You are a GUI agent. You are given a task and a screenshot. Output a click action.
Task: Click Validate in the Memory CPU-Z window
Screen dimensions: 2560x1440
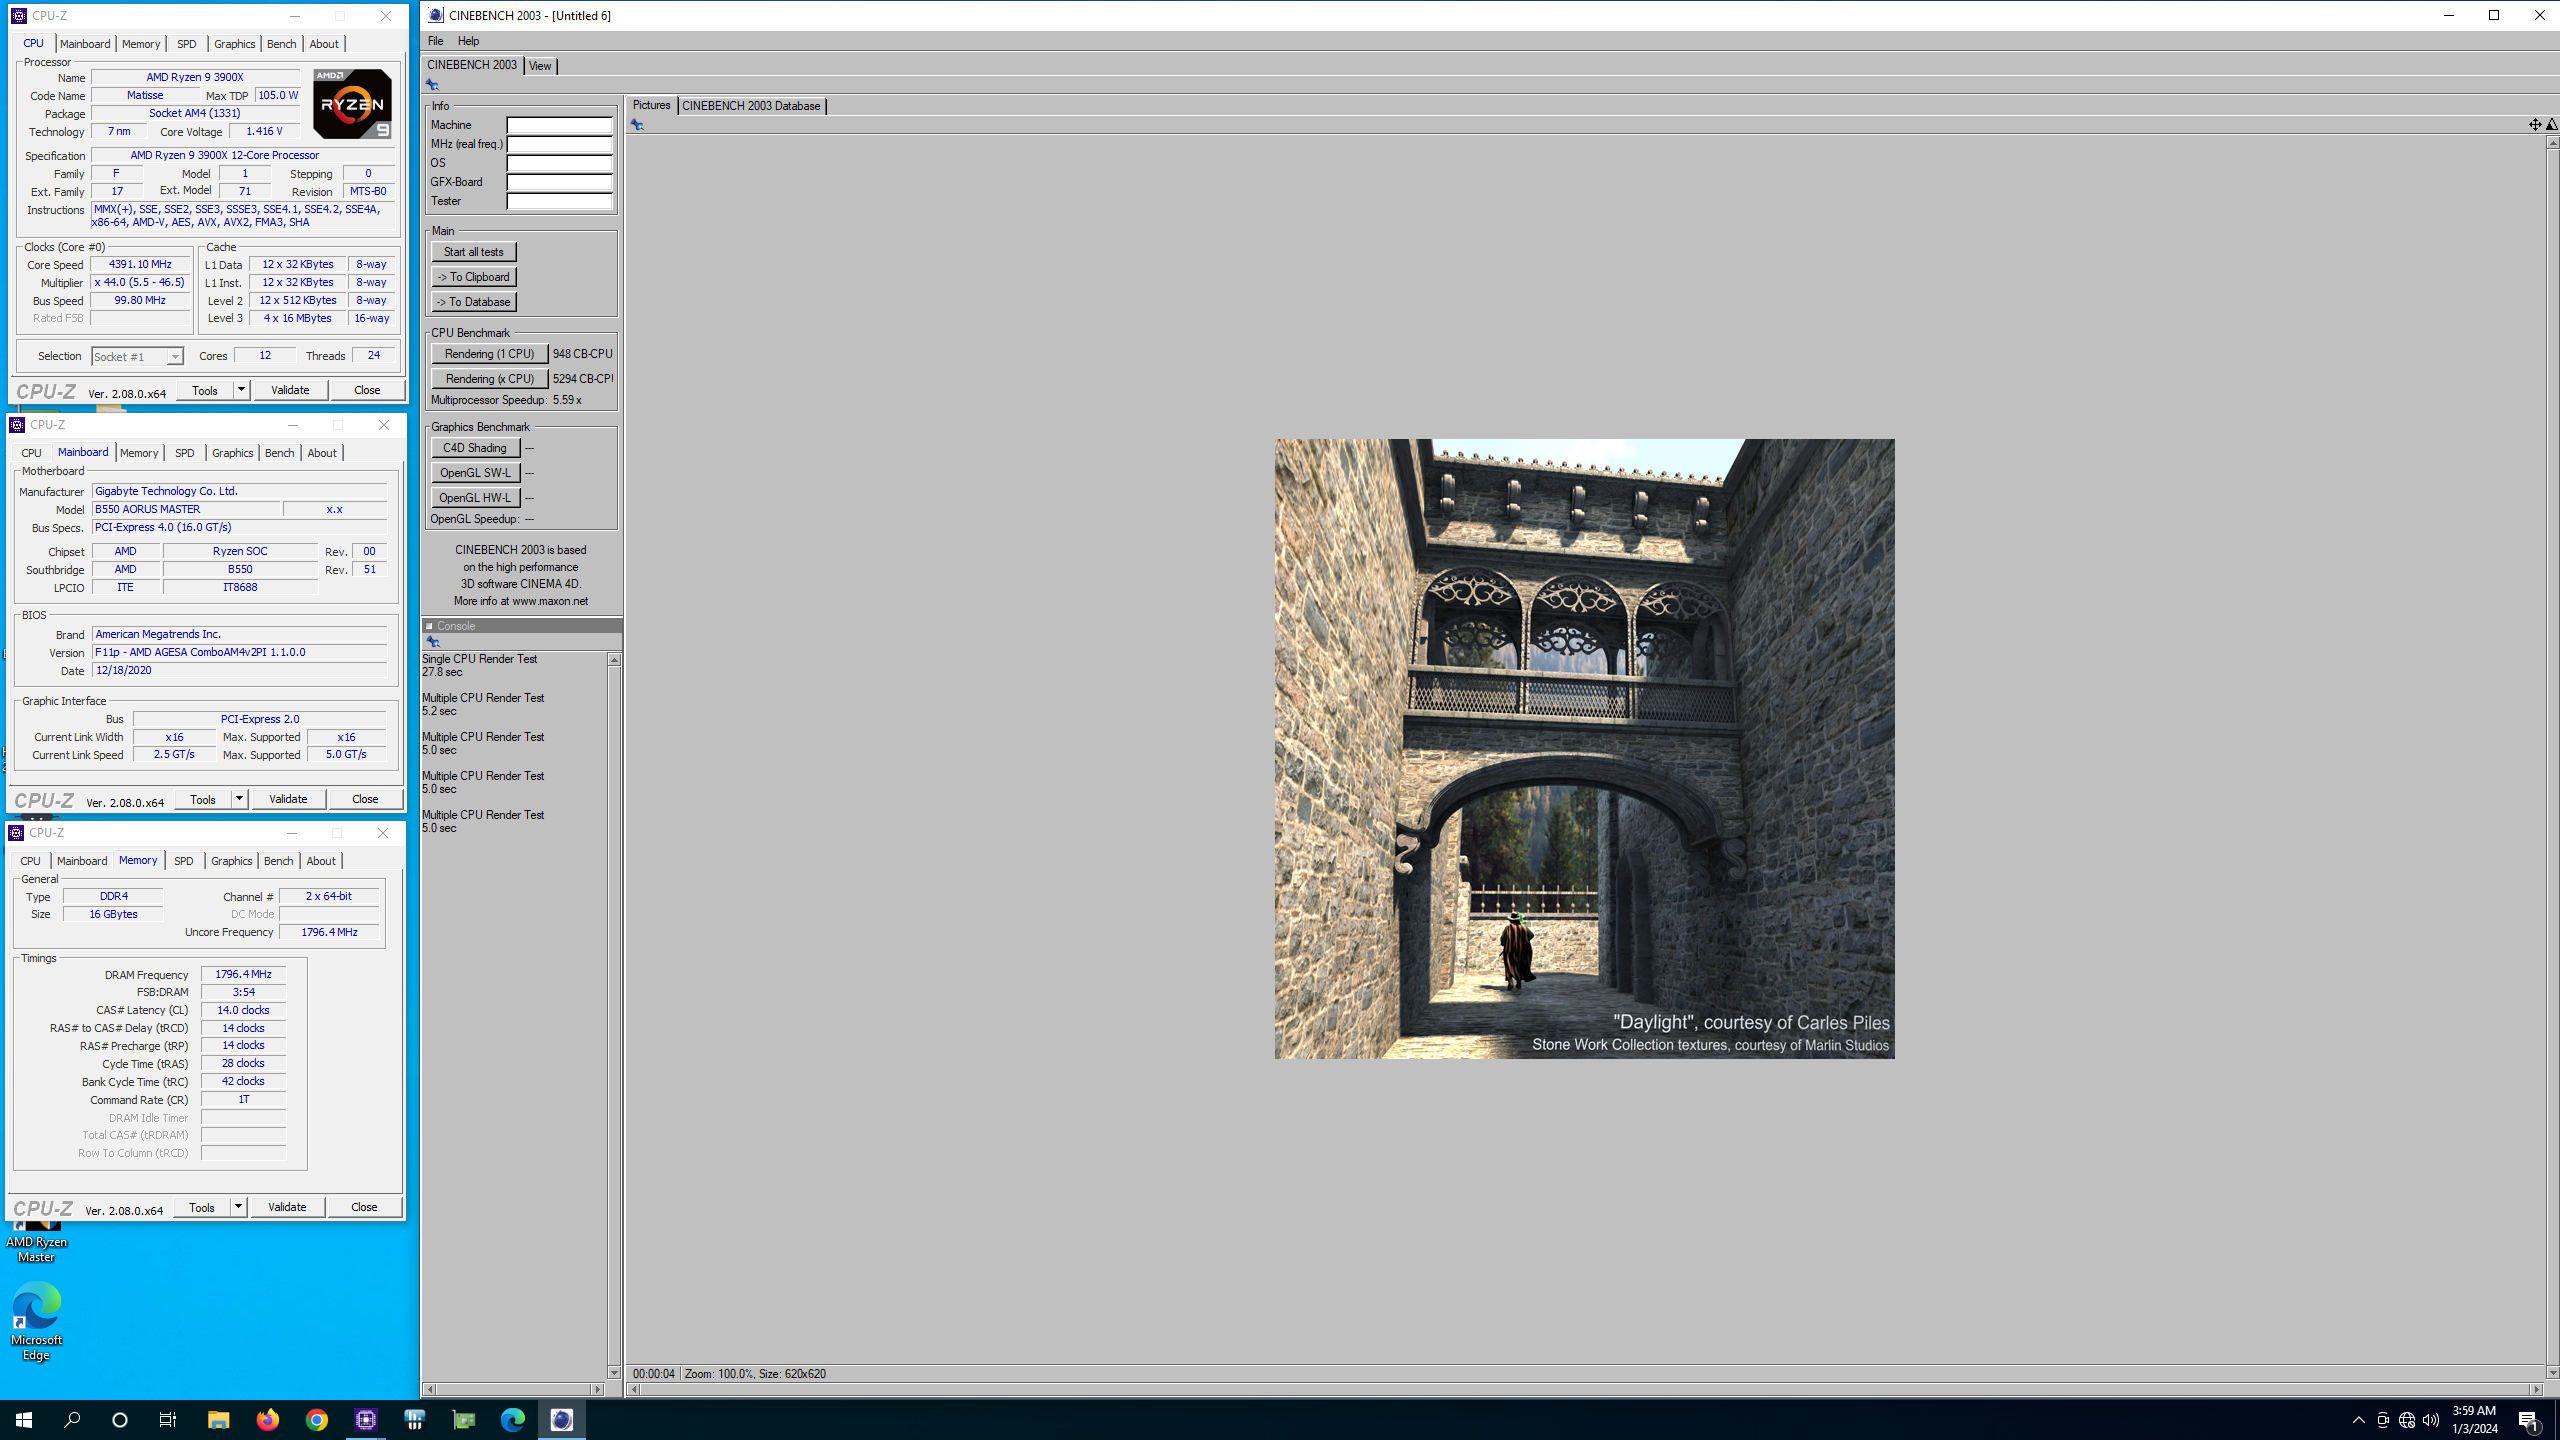pyautogui.click(x=287, y=1207)
